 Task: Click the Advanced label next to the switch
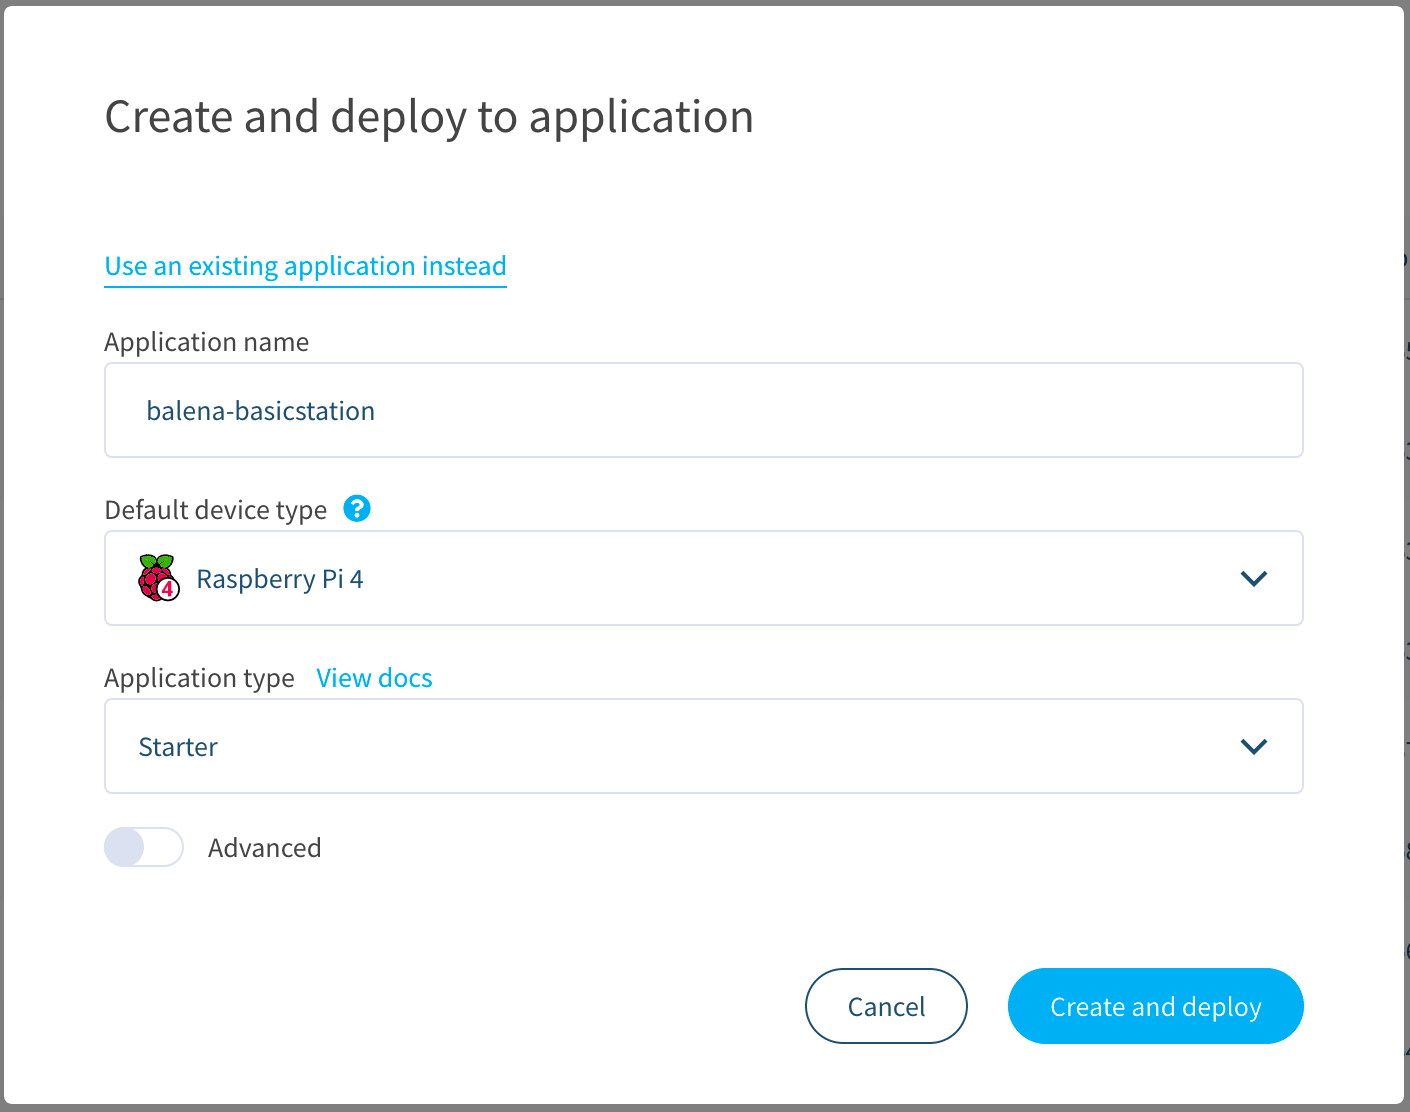(264, 847)
